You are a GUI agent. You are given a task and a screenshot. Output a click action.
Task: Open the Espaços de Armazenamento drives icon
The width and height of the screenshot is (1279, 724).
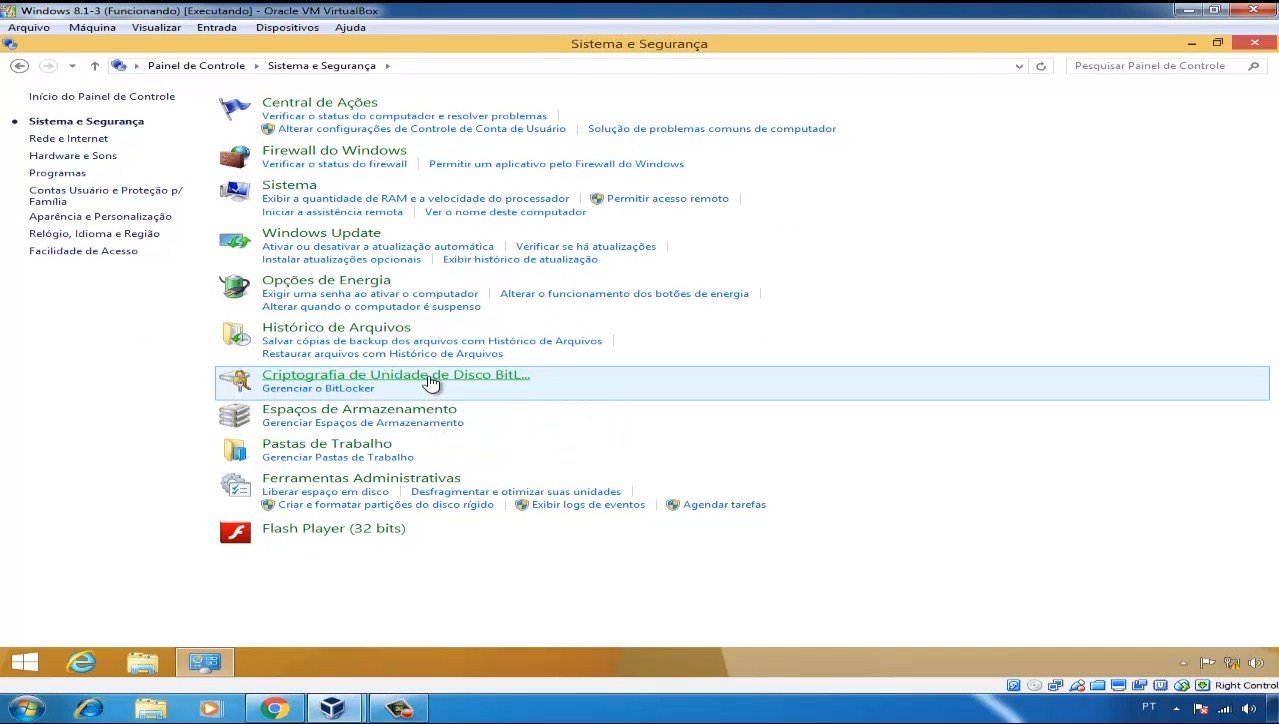click(x=235, y=415)
